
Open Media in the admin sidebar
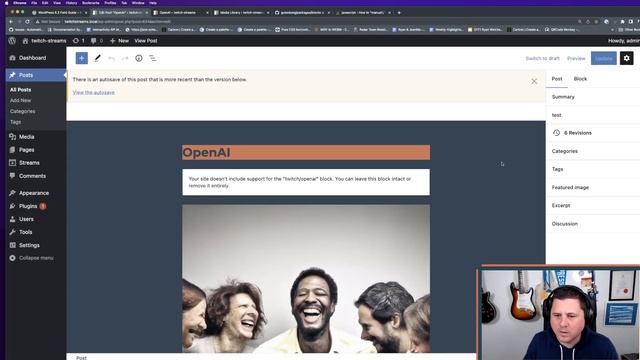(x=27, y=137)
